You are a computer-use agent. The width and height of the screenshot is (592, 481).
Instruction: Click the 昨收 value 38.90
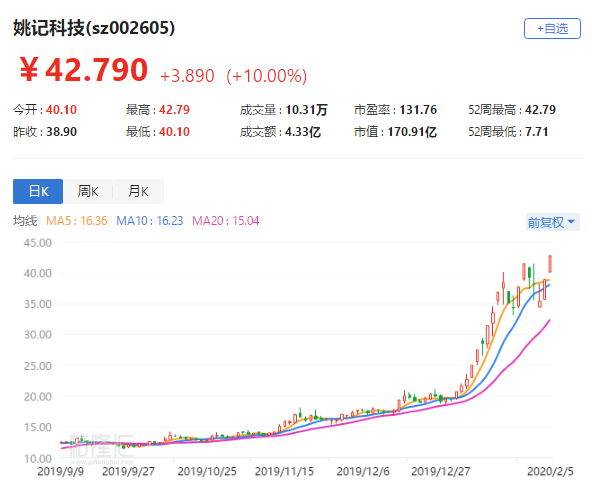click(61, 132)
